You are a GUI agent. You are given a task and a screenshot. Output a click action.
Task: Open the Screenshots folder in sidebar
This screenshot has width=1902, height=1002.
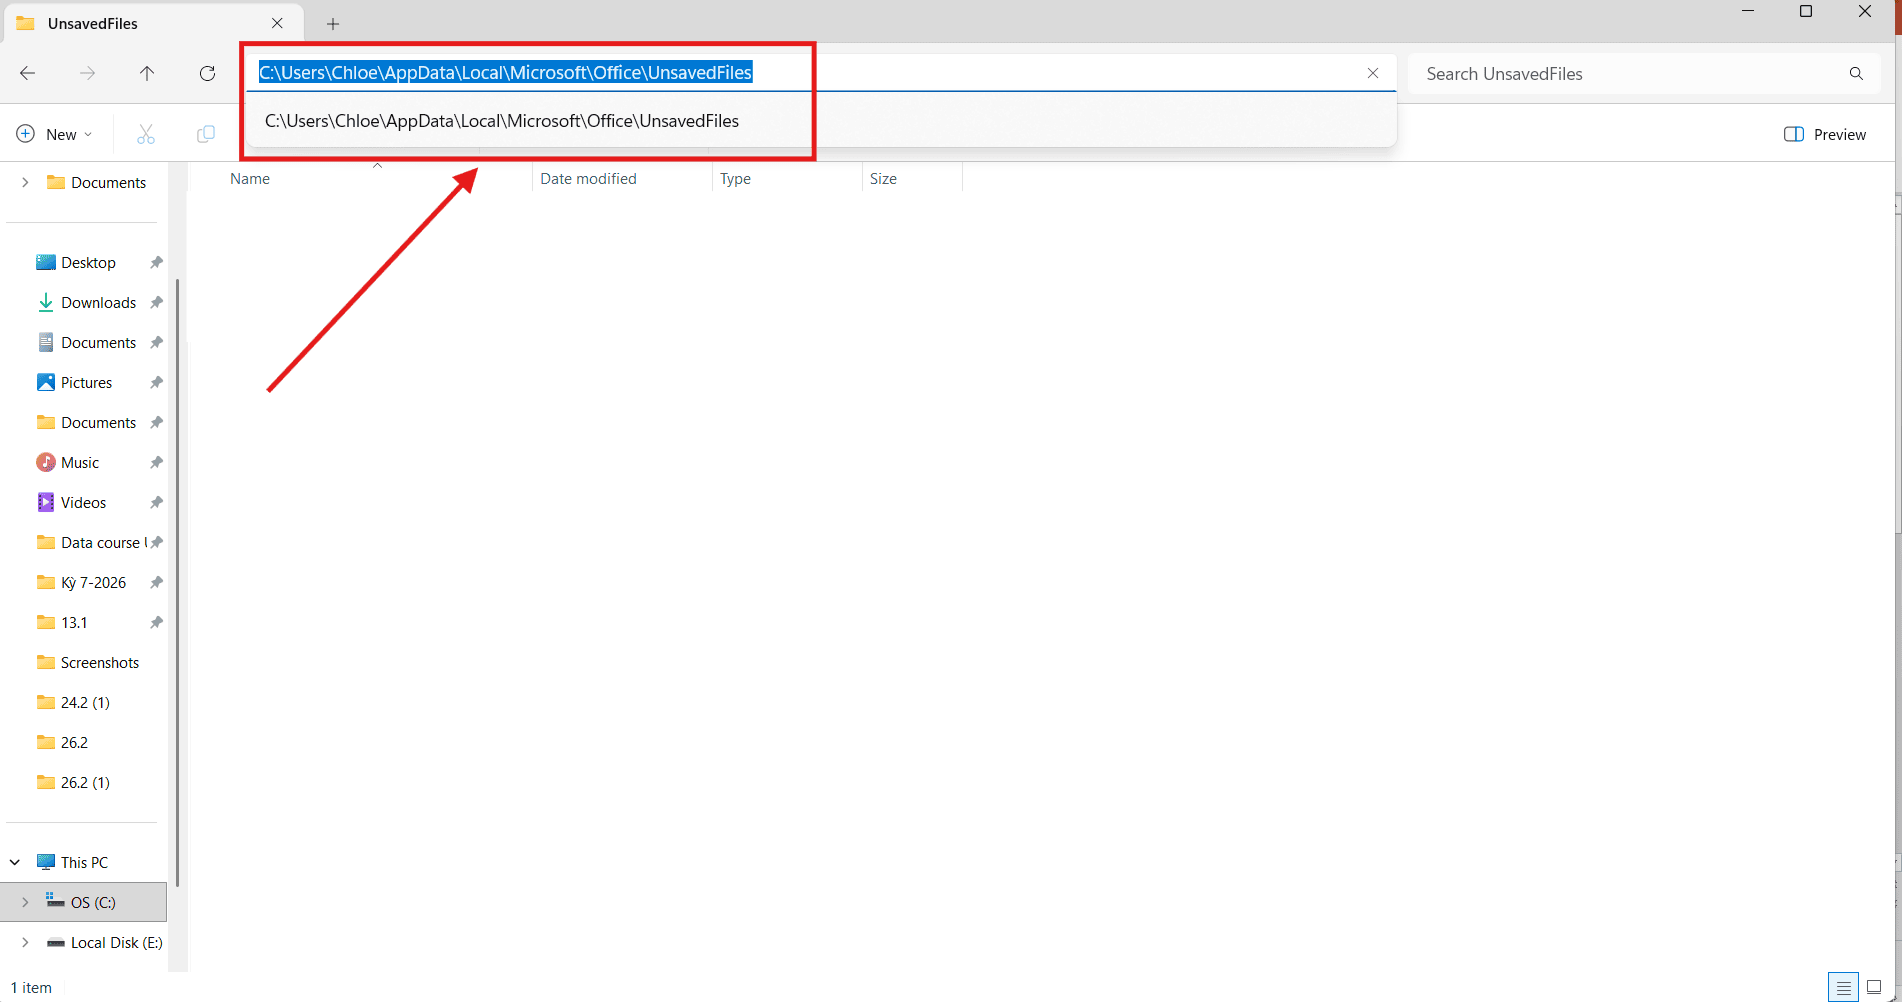tap(100, 662)
